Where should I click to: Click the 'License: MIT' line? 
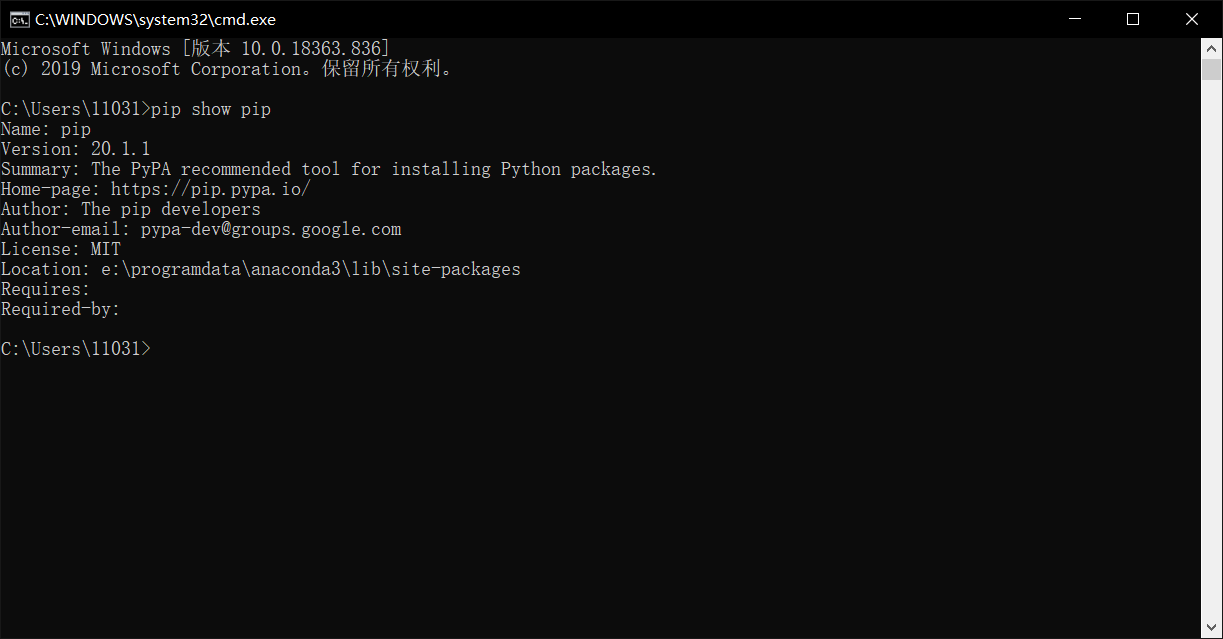[61, 249]
